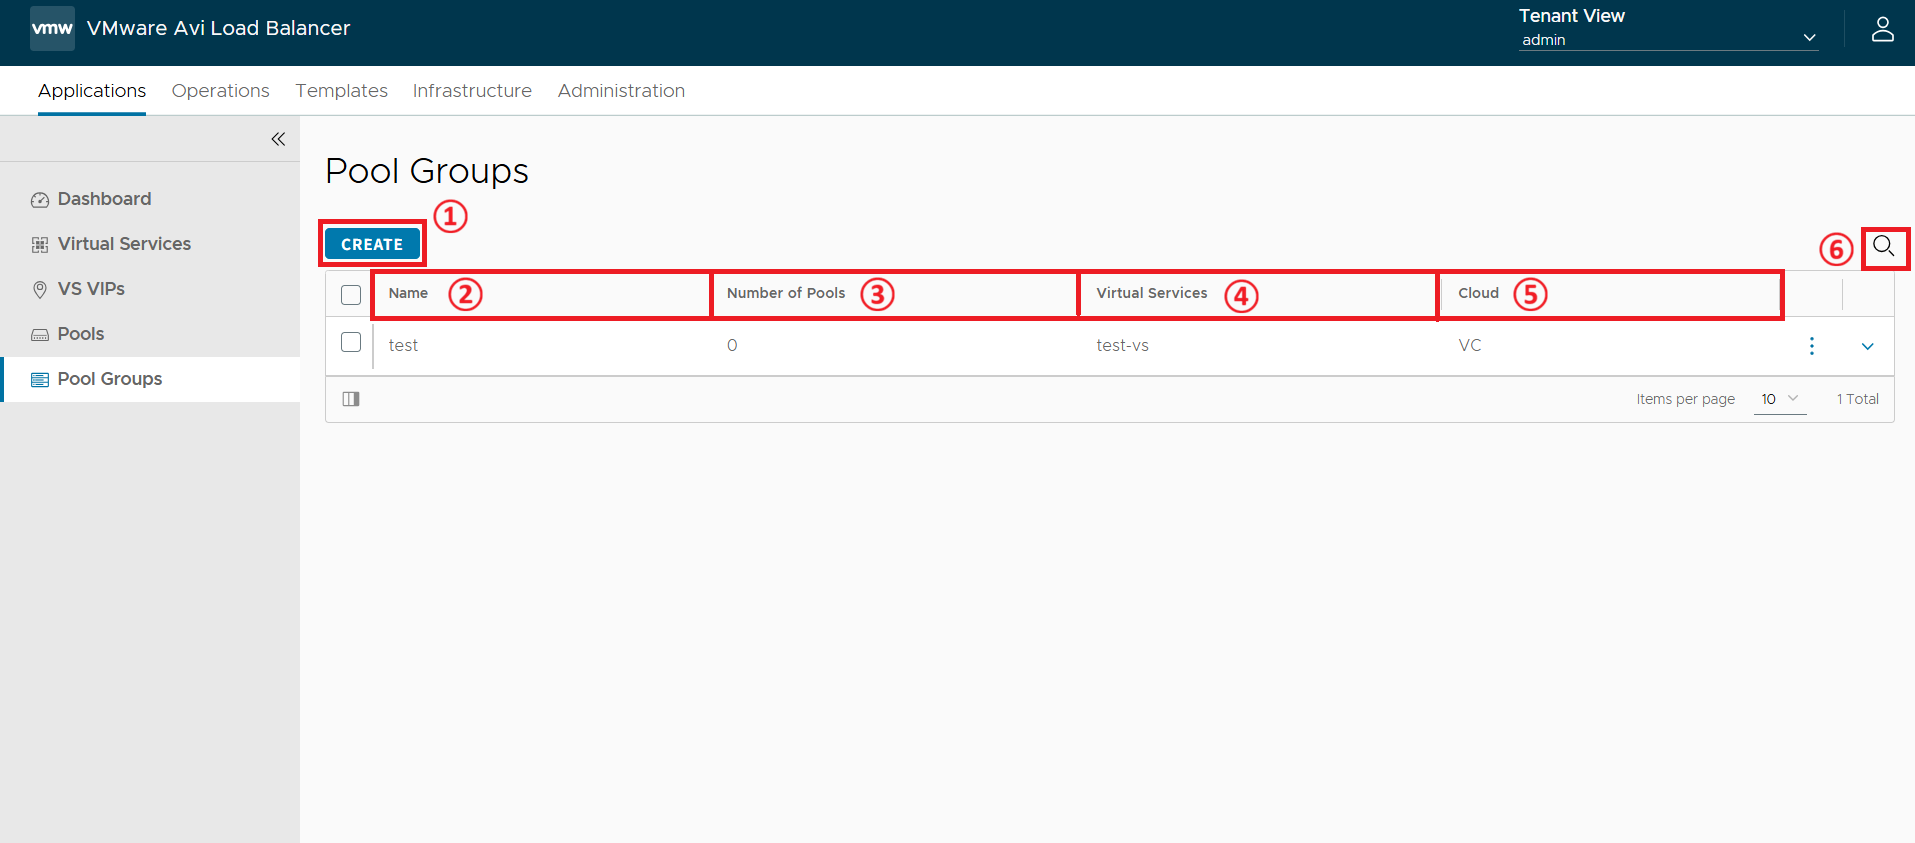The width and height of the screenshot is (1915, 843).
Task: Click the Pools icon in sidebar
Action: (x=40, y=335)
